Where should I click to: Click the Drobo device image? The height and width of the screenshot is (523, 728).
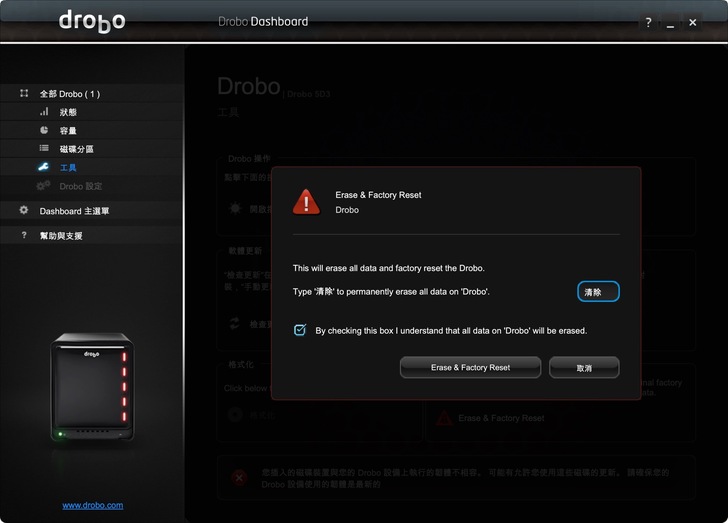[92, 387]
